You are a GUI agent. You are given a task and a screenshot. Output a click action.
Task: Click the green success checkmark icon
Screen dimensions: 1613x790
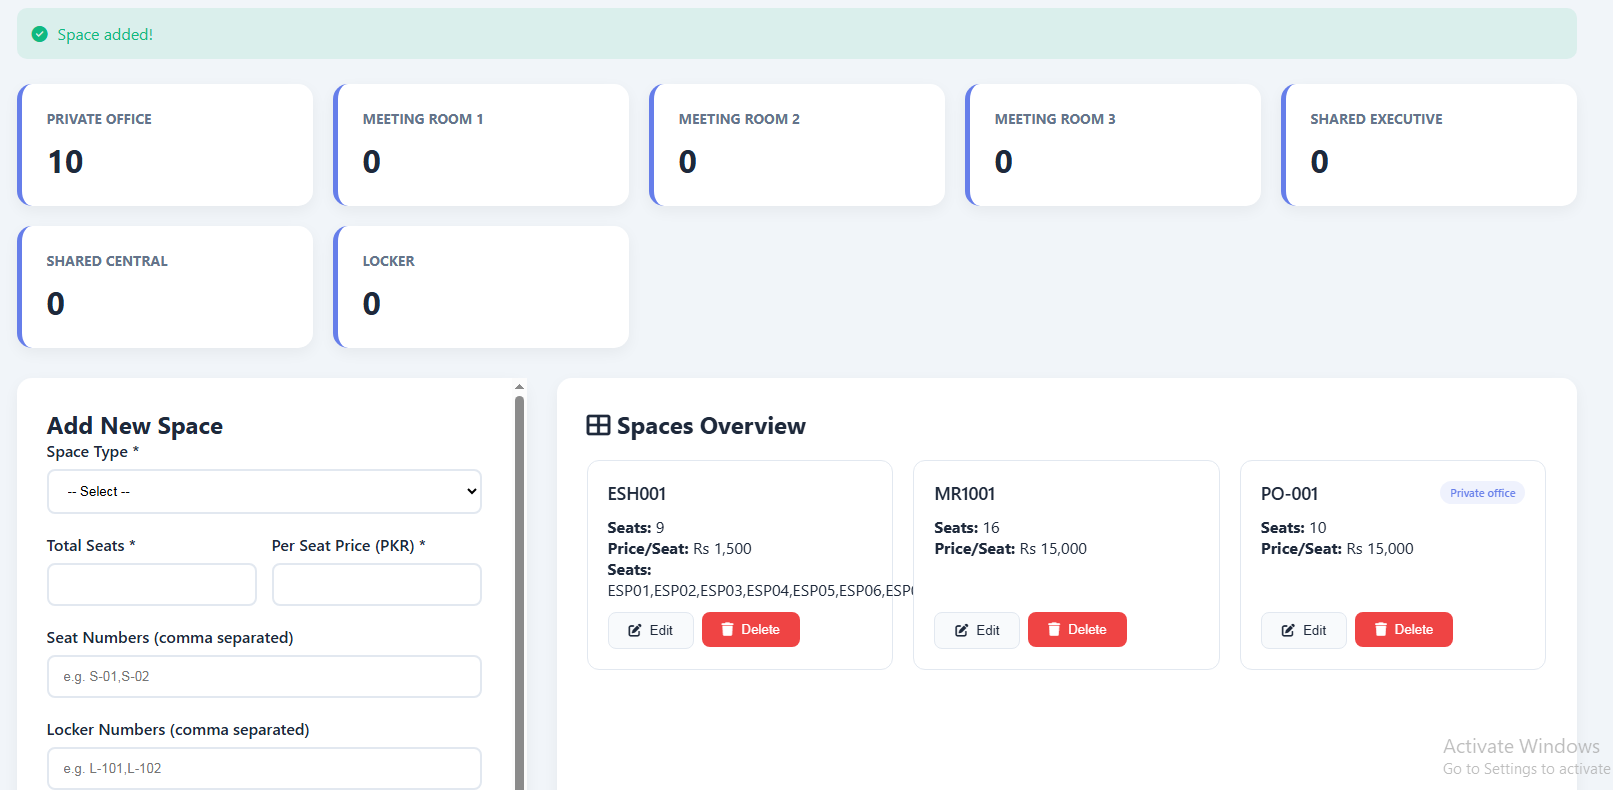point(39,34)
